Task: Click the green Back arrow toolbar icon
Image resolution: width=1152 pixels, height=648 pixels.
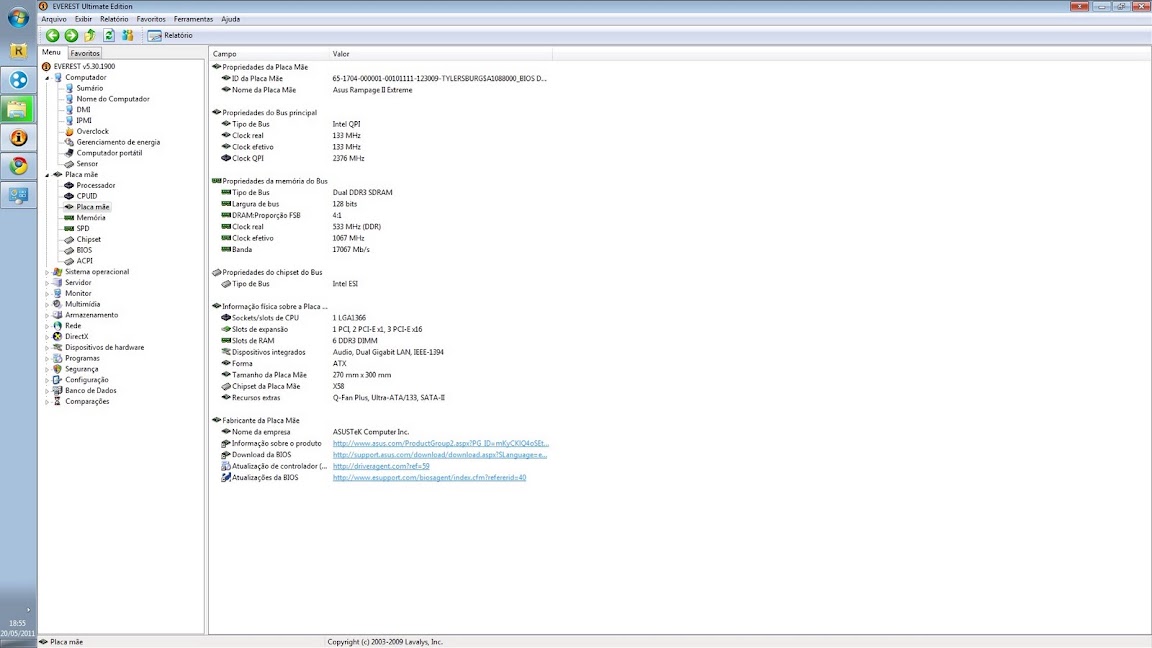Action: pos(52,35)
